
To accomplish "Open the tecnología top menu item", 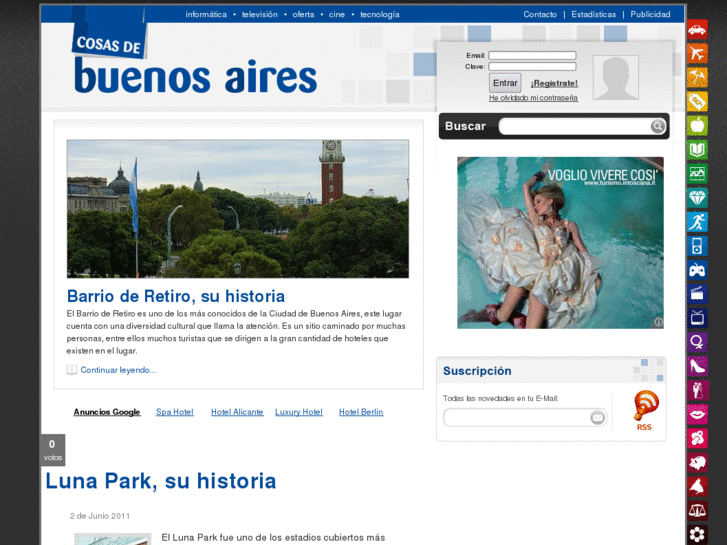I will (380, 14).
